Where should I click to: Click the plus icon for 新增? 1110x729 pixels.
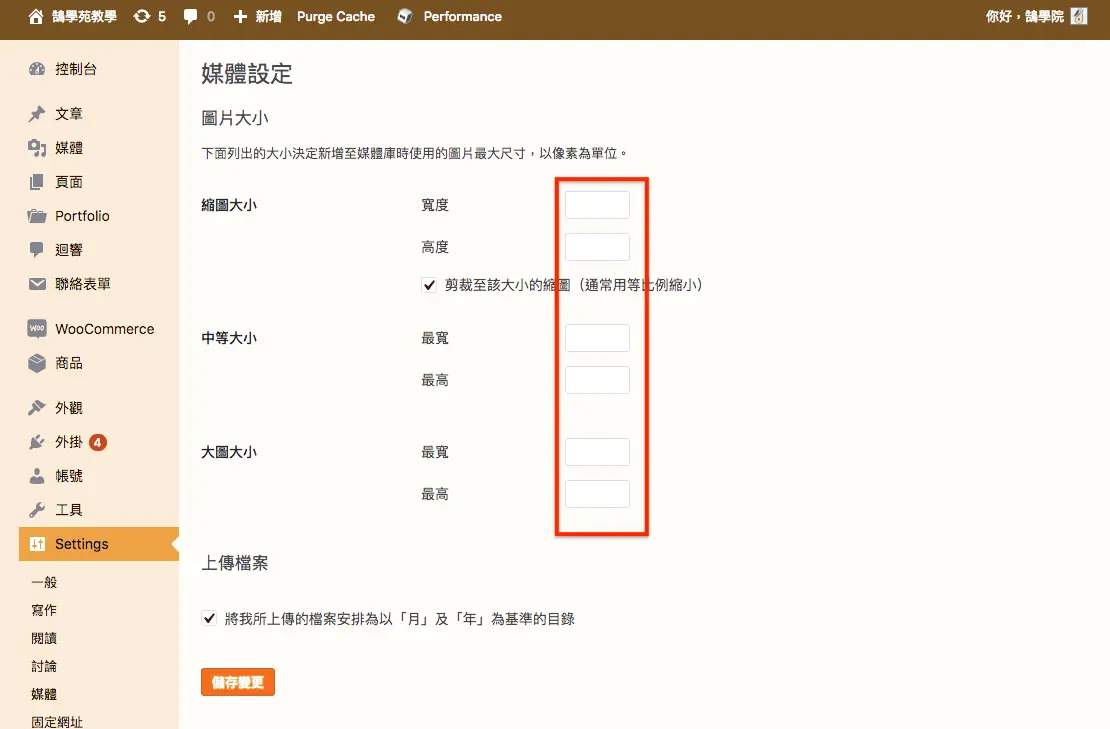tap(241, 16)
